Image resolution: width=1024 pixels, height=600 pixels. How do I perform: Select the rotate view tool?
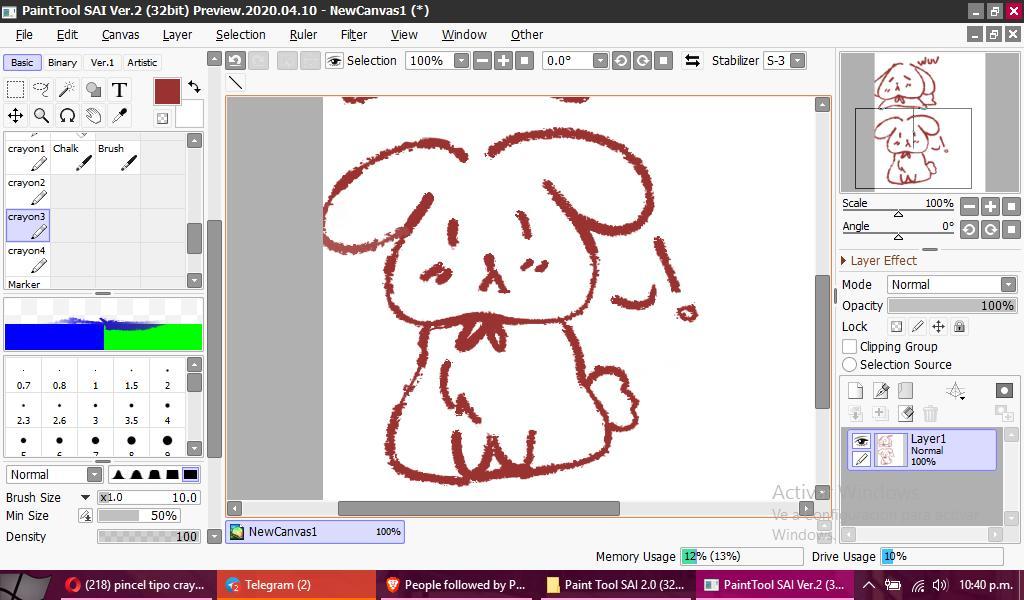(67, 116)
